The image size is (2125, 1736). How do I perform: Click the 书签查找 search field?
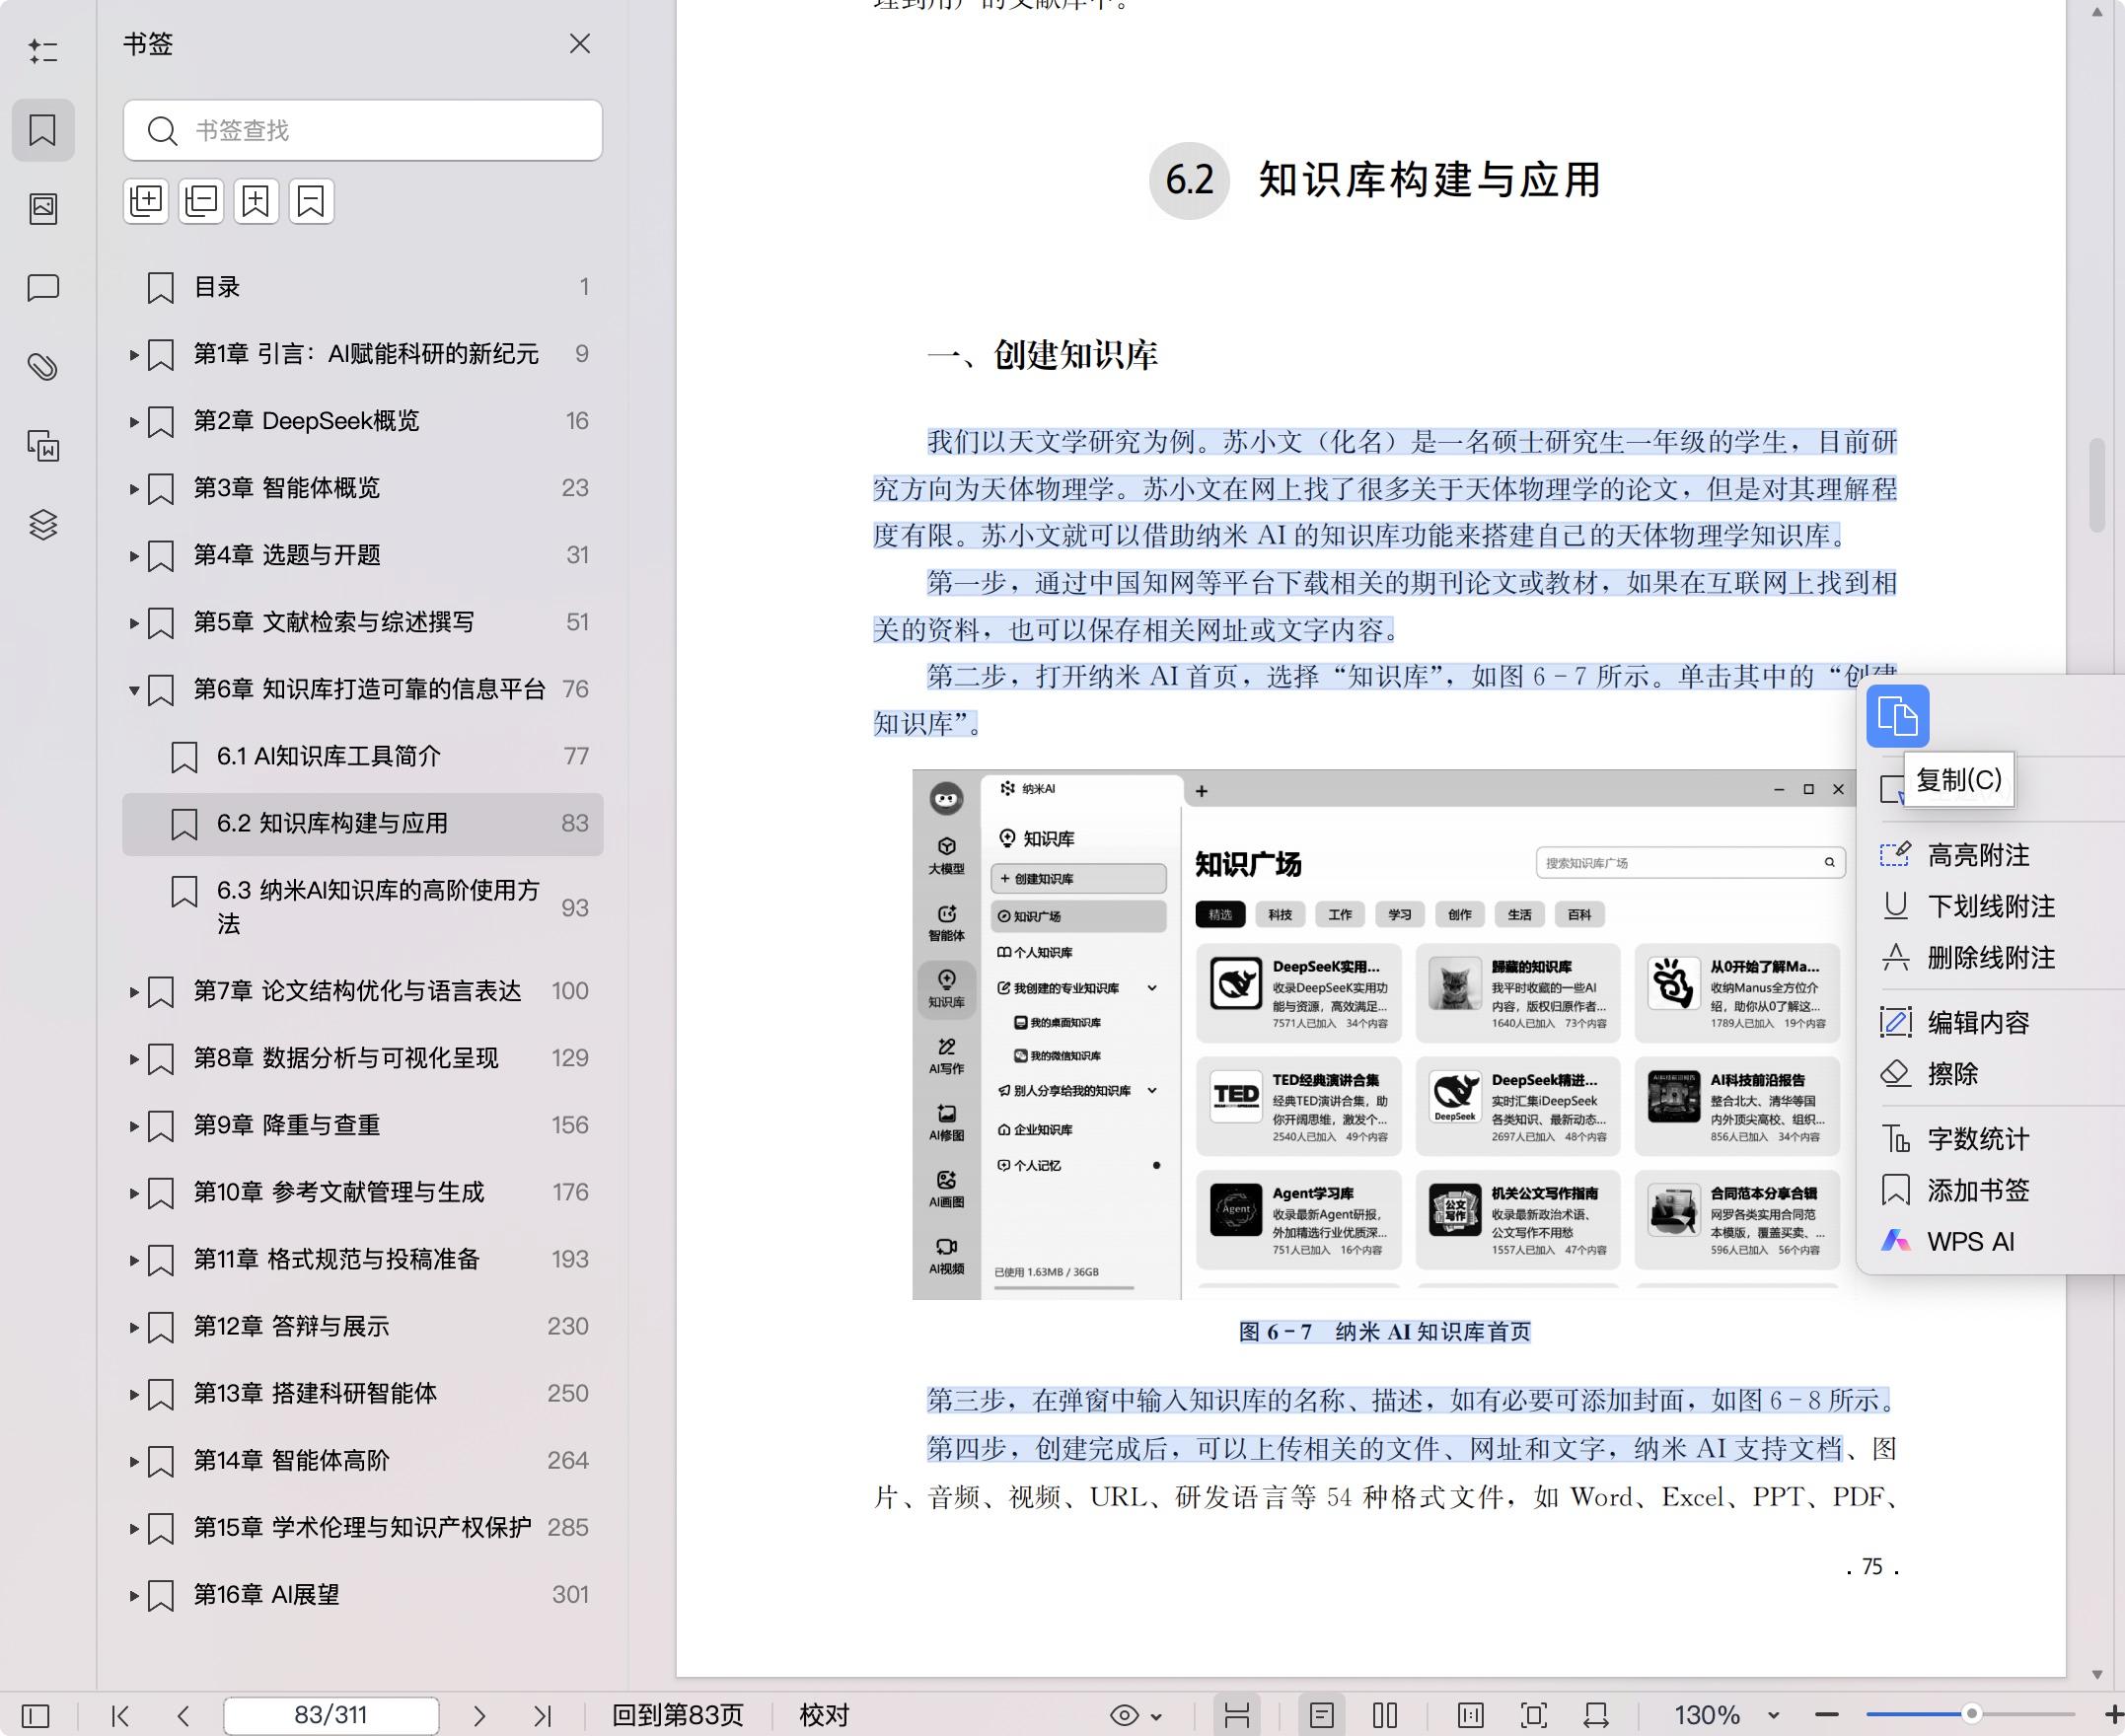pyautogui.click(x=363, y=130)
